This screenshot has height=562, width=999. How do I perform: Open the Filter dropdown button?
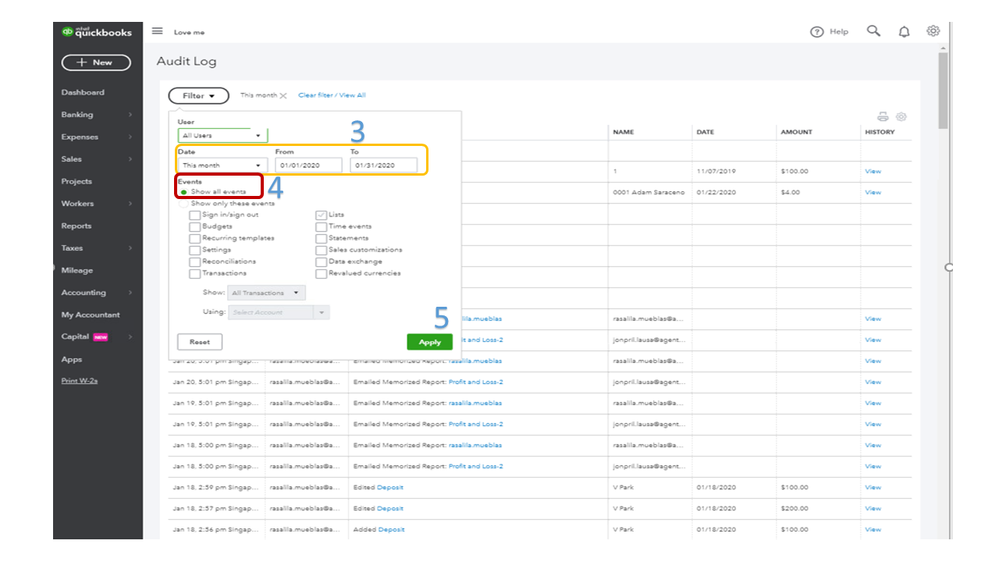tap(199, 96)
